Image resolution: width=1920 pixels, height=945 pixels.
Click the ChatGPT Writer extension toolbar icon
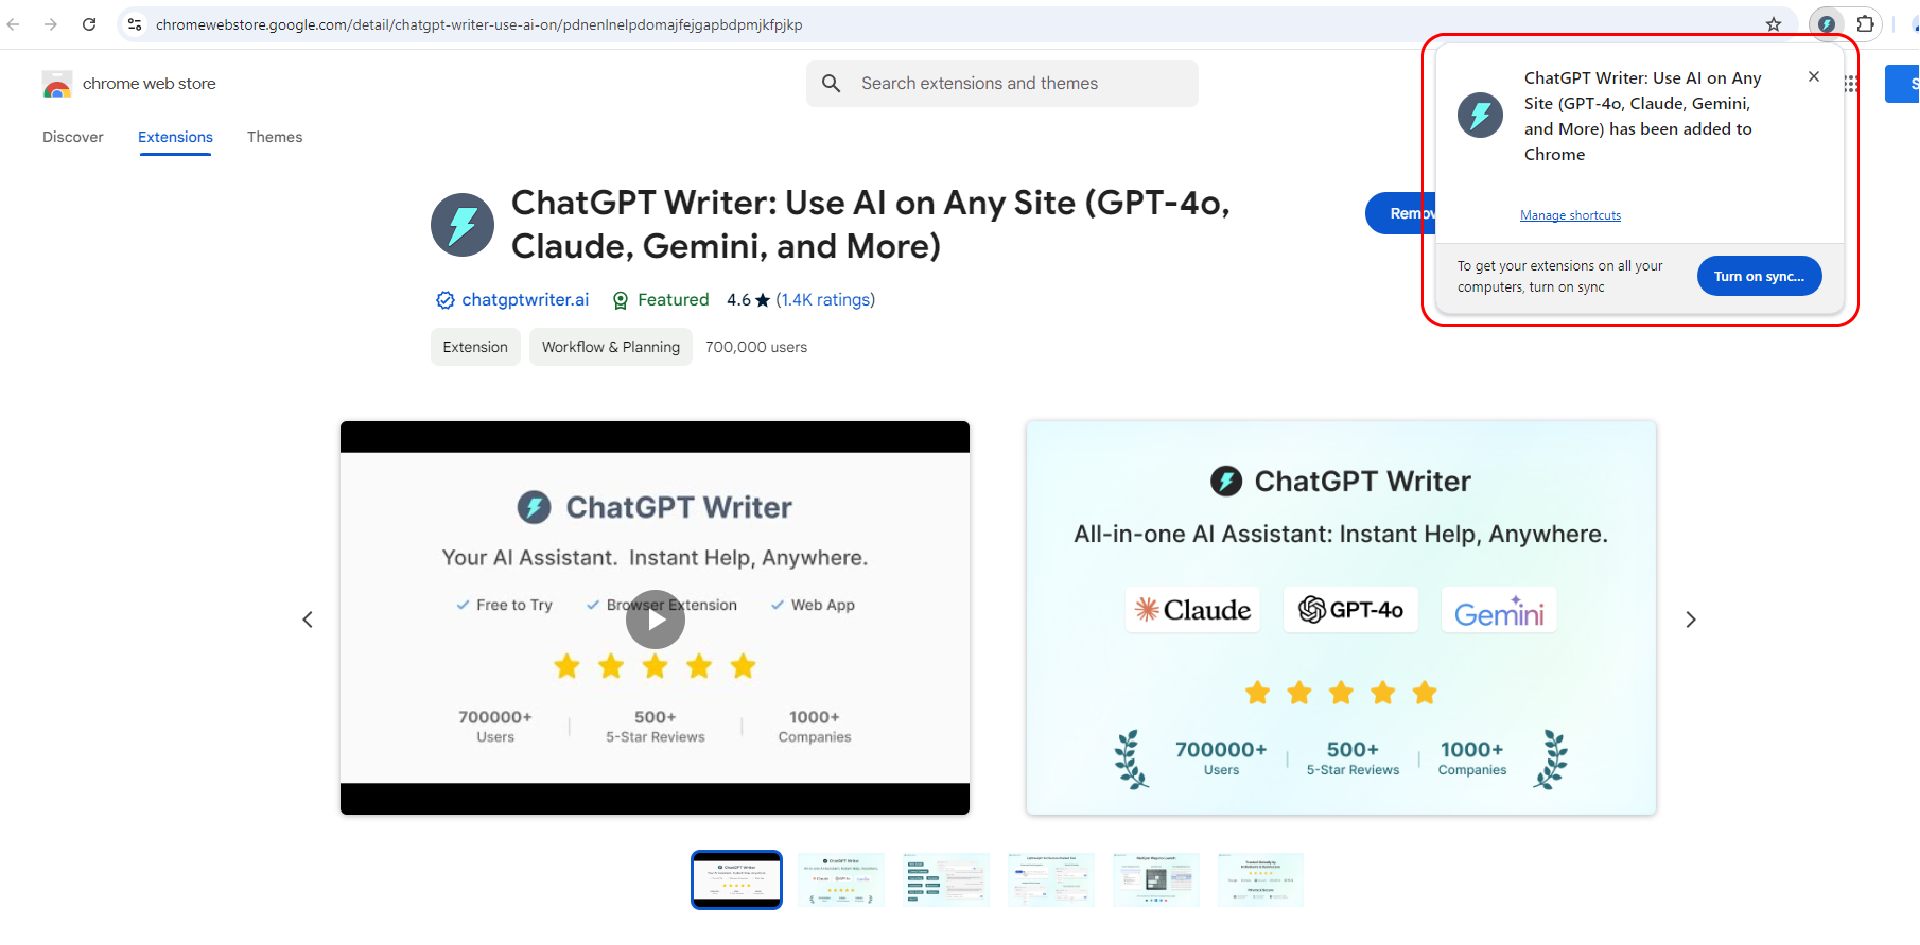pos(1826,24)
